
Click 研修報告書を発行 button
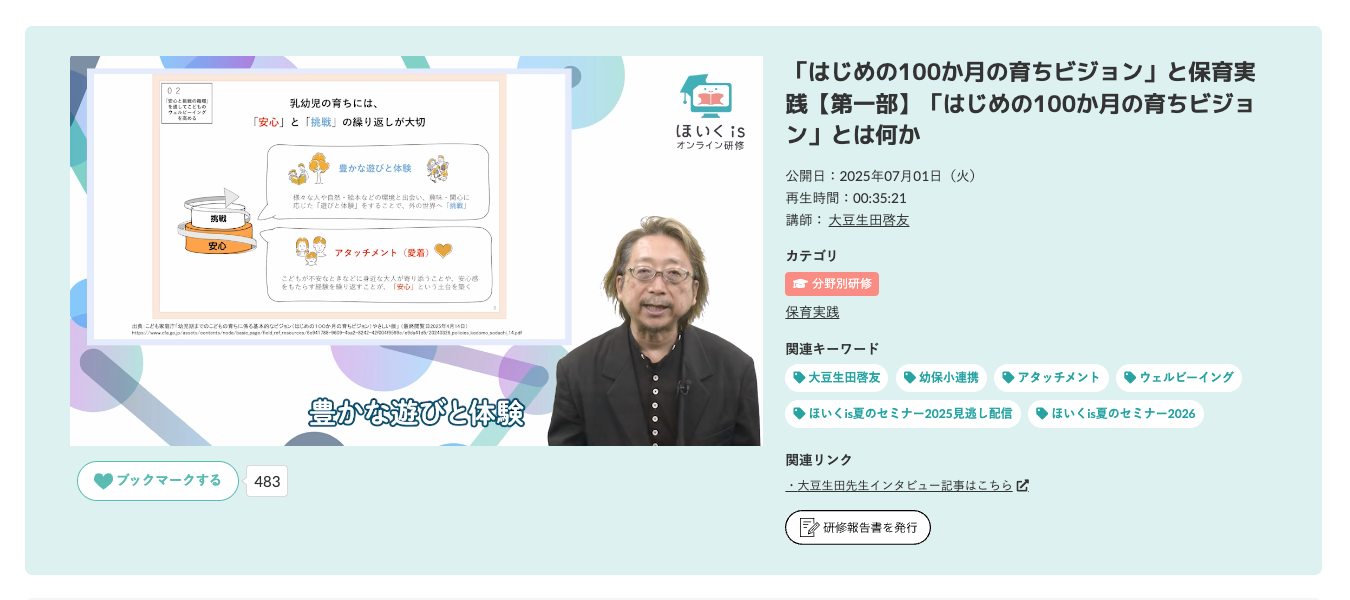[x=858, y=527]
